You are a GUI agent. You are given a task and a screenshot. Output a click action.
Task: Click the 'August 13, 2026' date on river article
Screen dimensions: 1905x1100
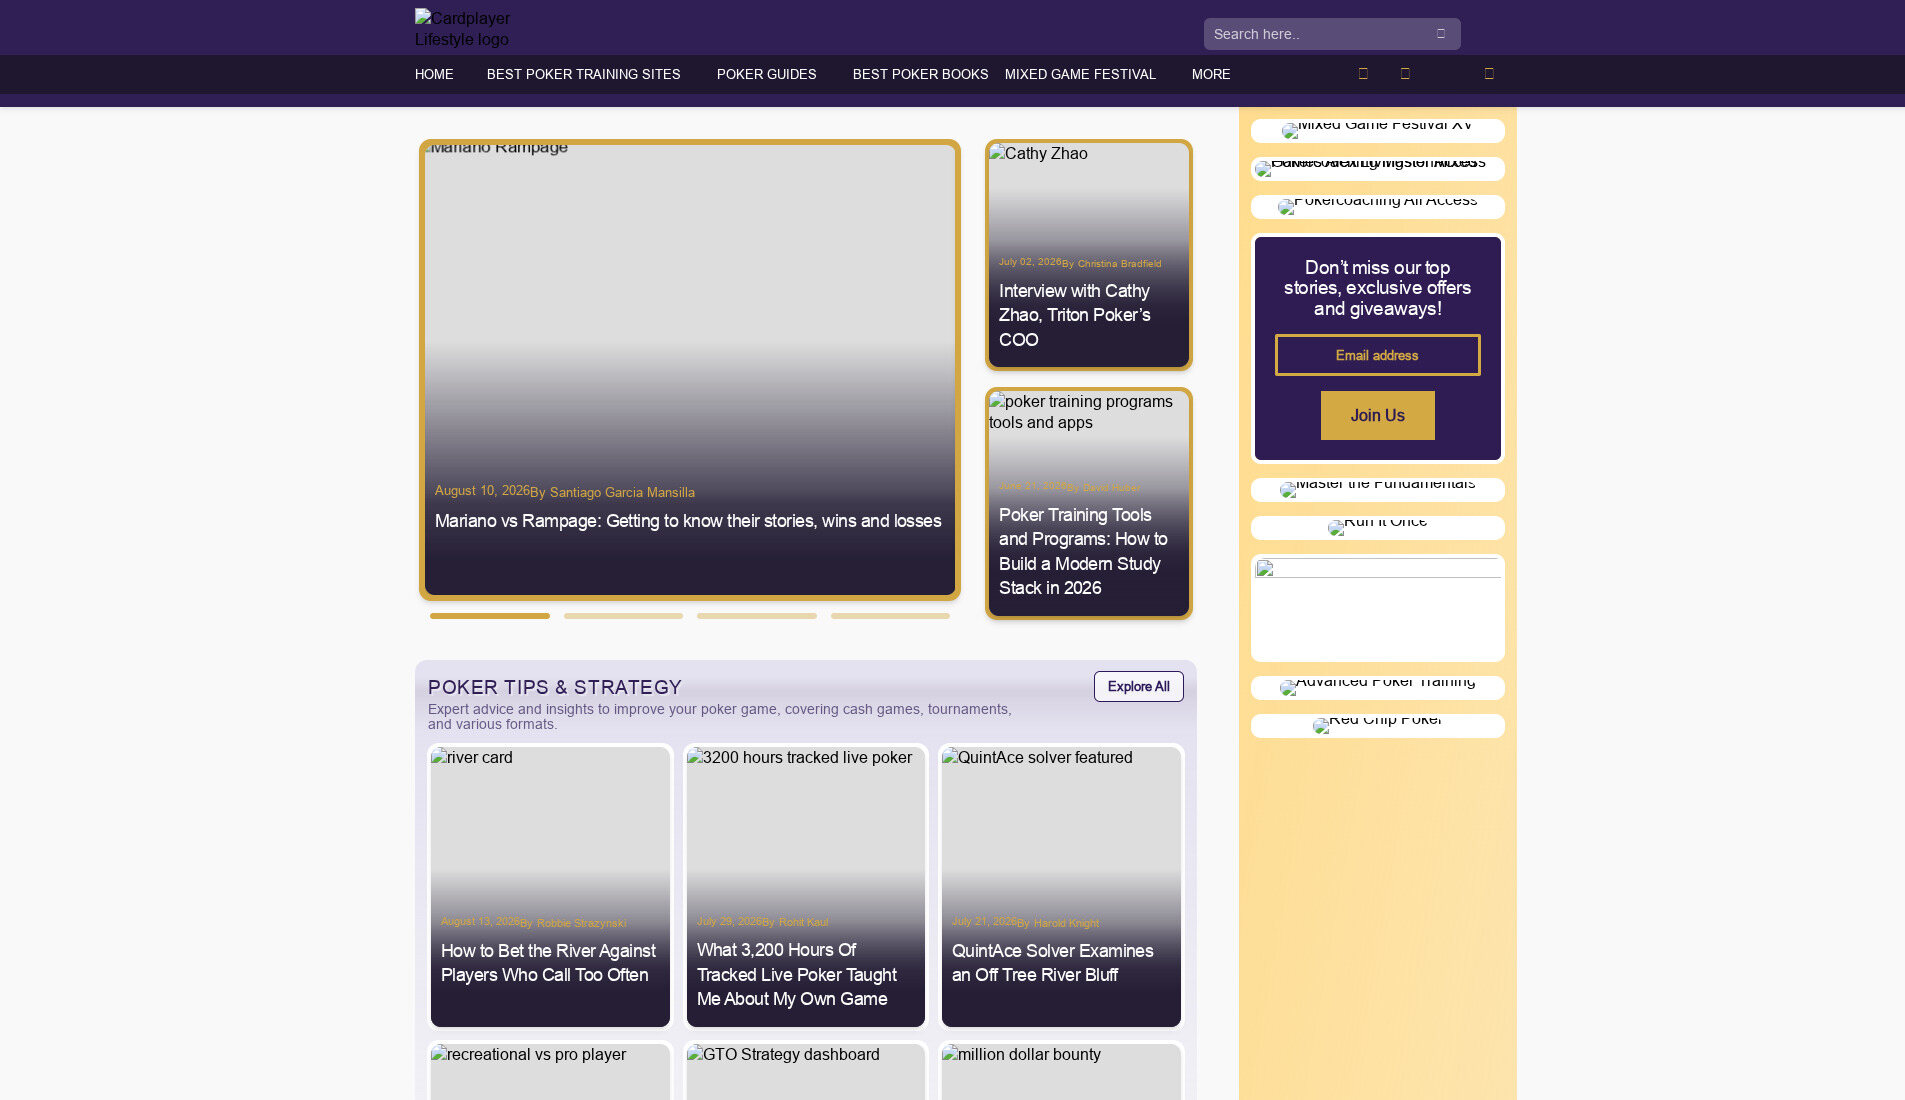pos(480,922)
